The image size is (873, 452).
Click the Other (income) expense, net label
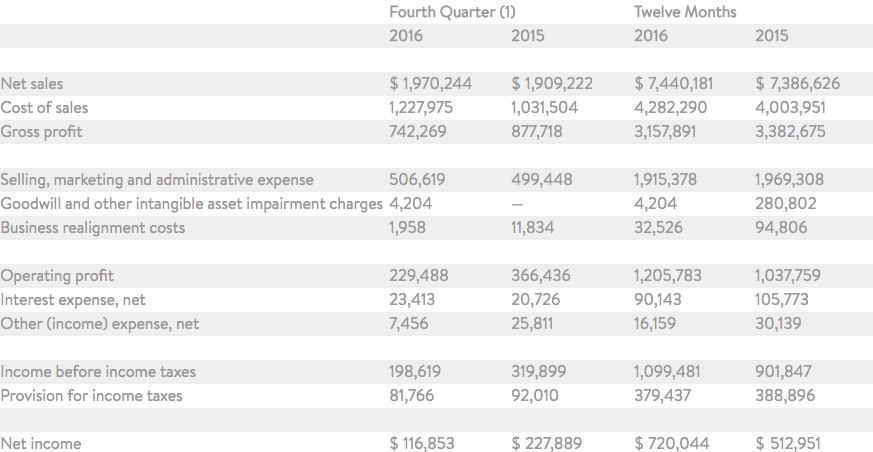(100, 323)
